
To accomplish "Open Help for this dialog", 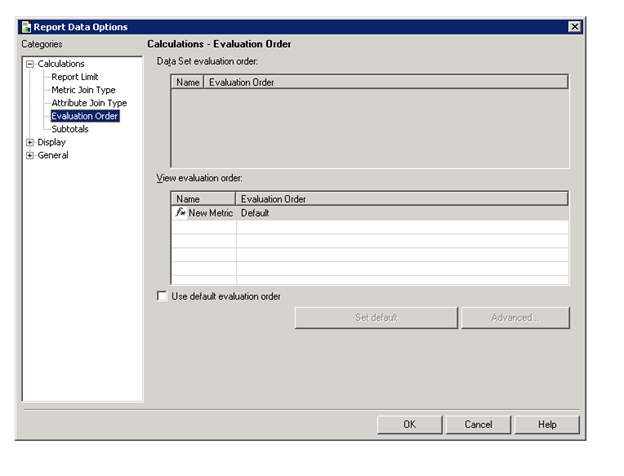I will pos(547,424).
